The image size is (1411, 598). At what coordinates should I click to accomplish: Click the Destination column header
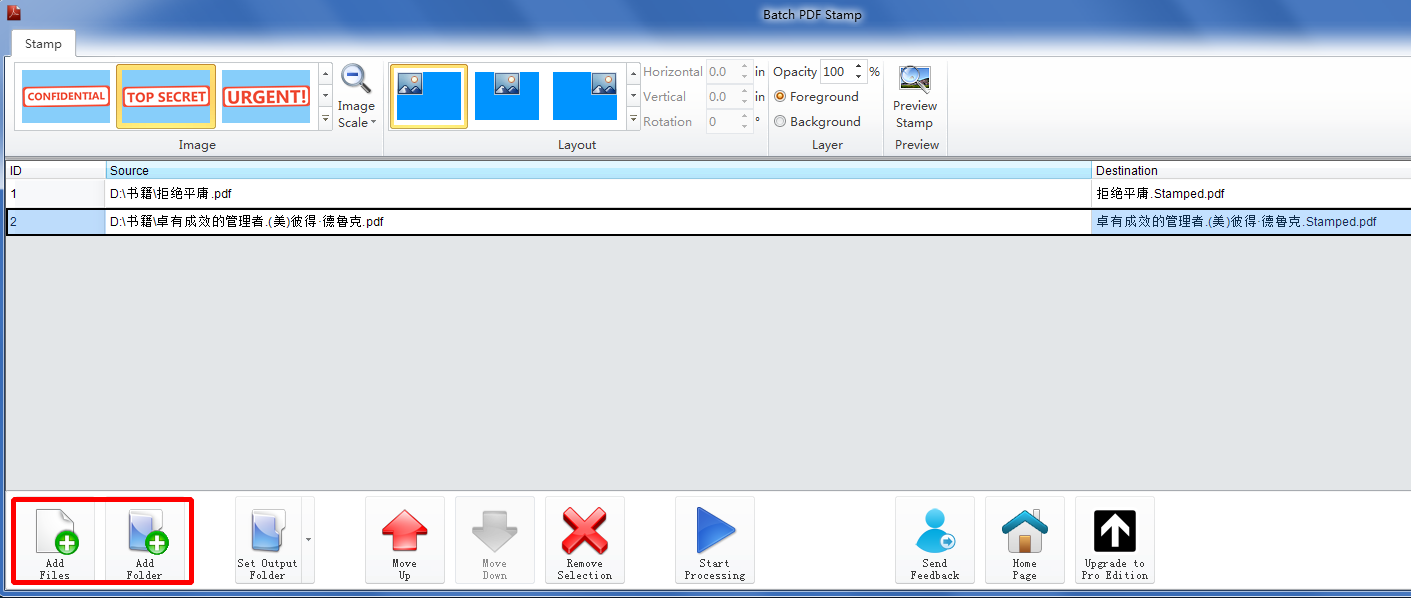[x=1251, y=171]
